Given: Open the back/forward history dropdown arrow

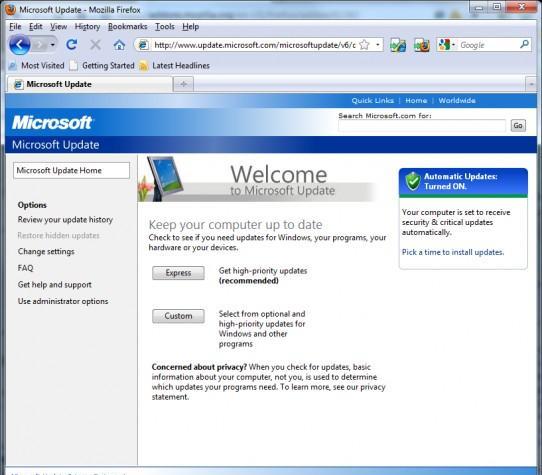Looking at the screenshot, I should [53, 45].
